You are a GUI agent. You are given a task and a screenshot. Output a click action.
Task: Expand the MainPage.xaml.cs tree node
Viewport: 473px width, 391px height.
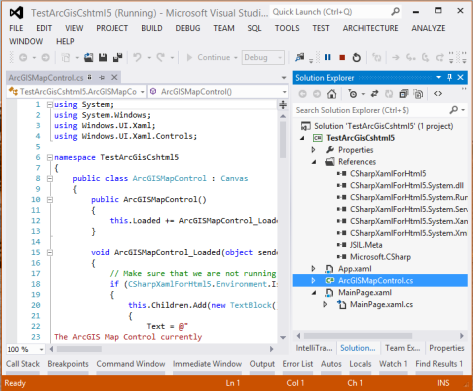(x=325, y=304)
